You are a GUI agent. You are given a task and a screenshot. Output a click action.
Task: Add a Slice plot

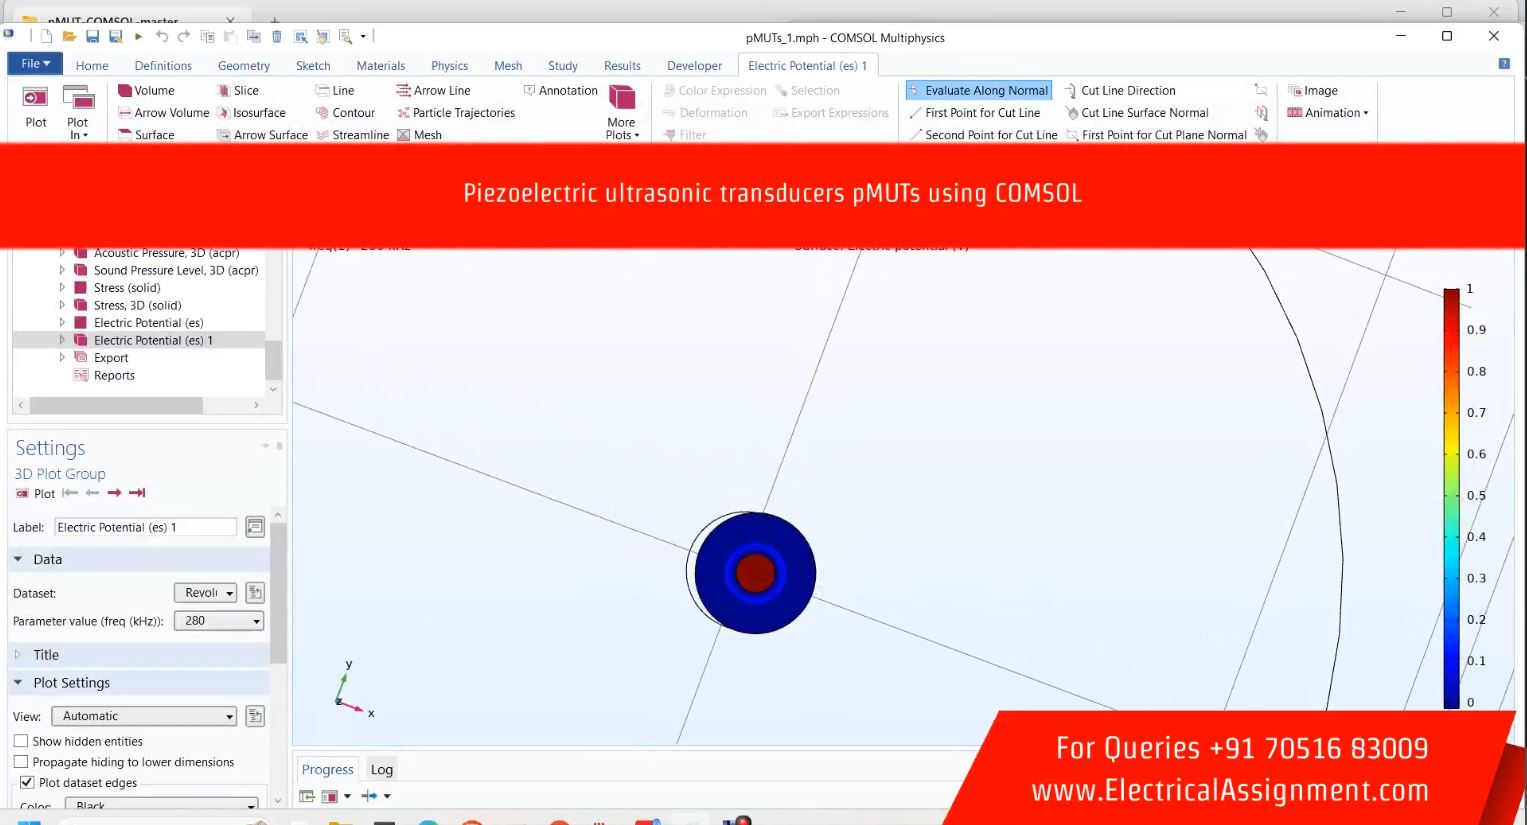click(x=238, y=90)
